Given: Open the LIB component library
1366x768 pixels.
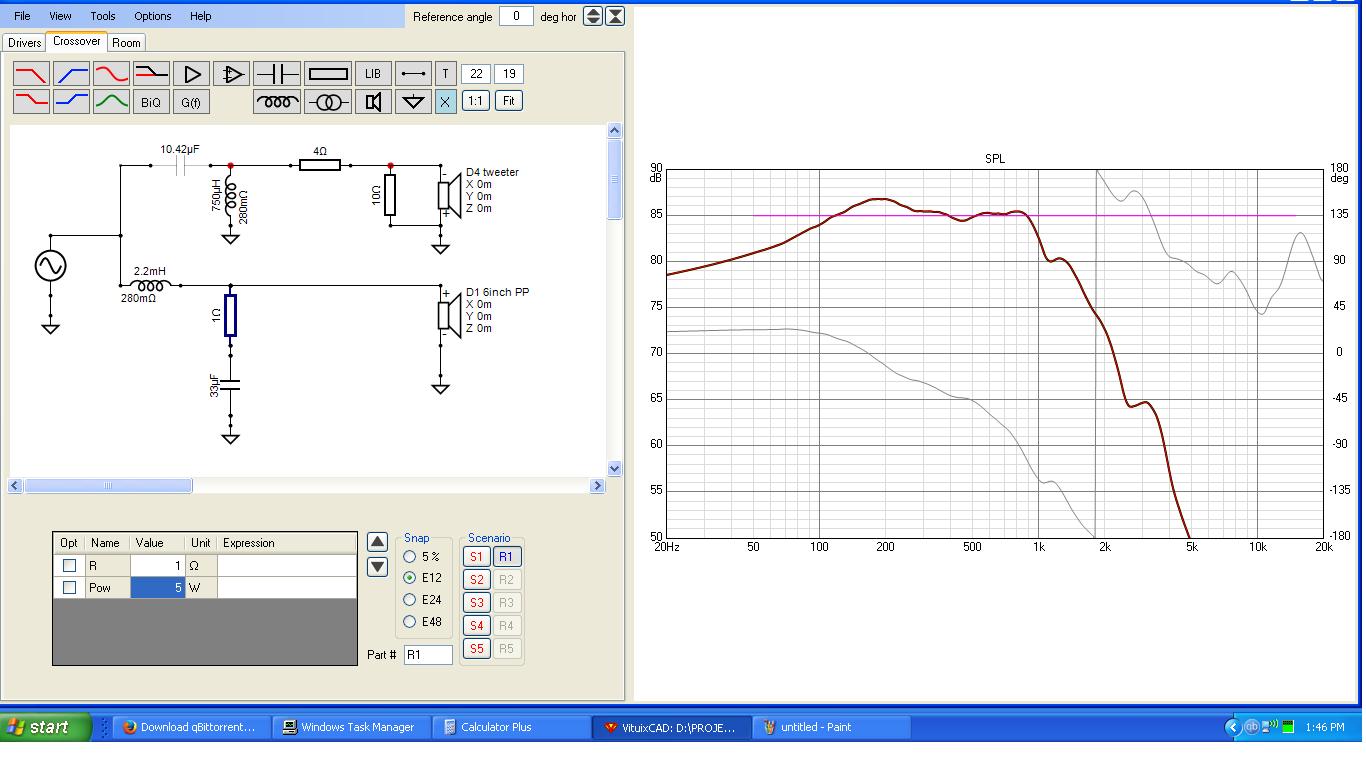Looking at the screenshot, I should point(373,74).
